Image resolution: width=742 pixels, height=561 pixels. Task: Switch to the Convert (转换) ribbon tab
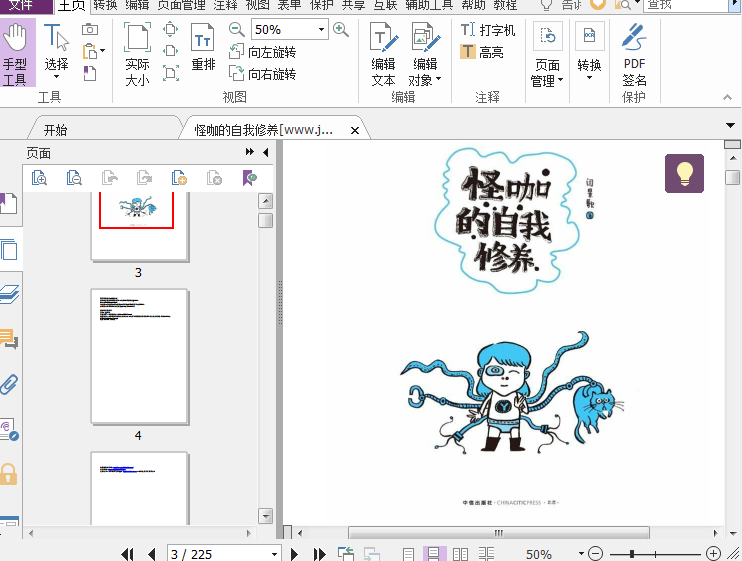[105, 5]
